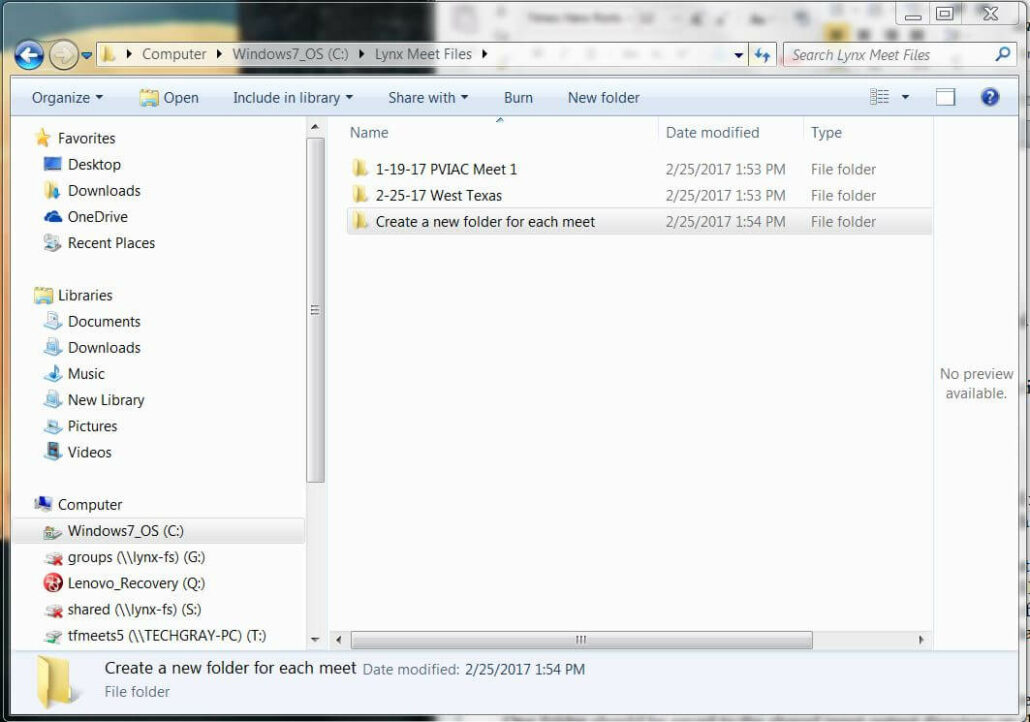Click the Help question mark icon
This screenshot has width=1030, height=722.
[989, 97]
